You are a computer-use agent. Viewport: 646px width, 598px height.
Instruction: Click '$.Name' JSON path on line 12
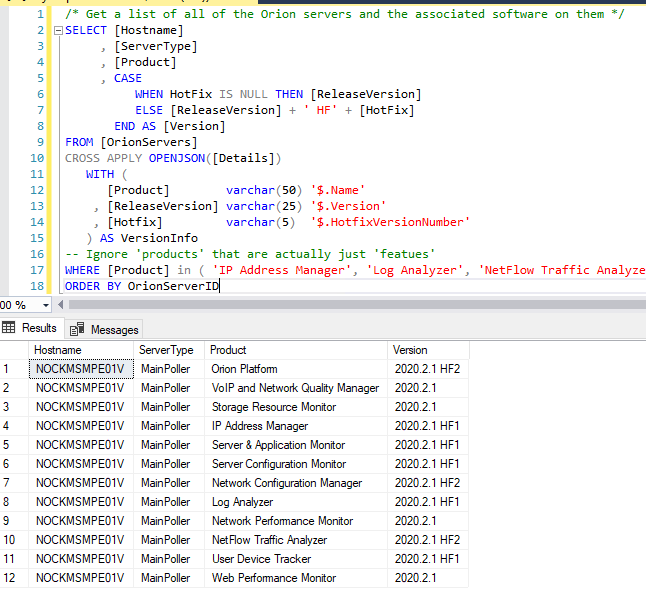[x=338, y=190]
